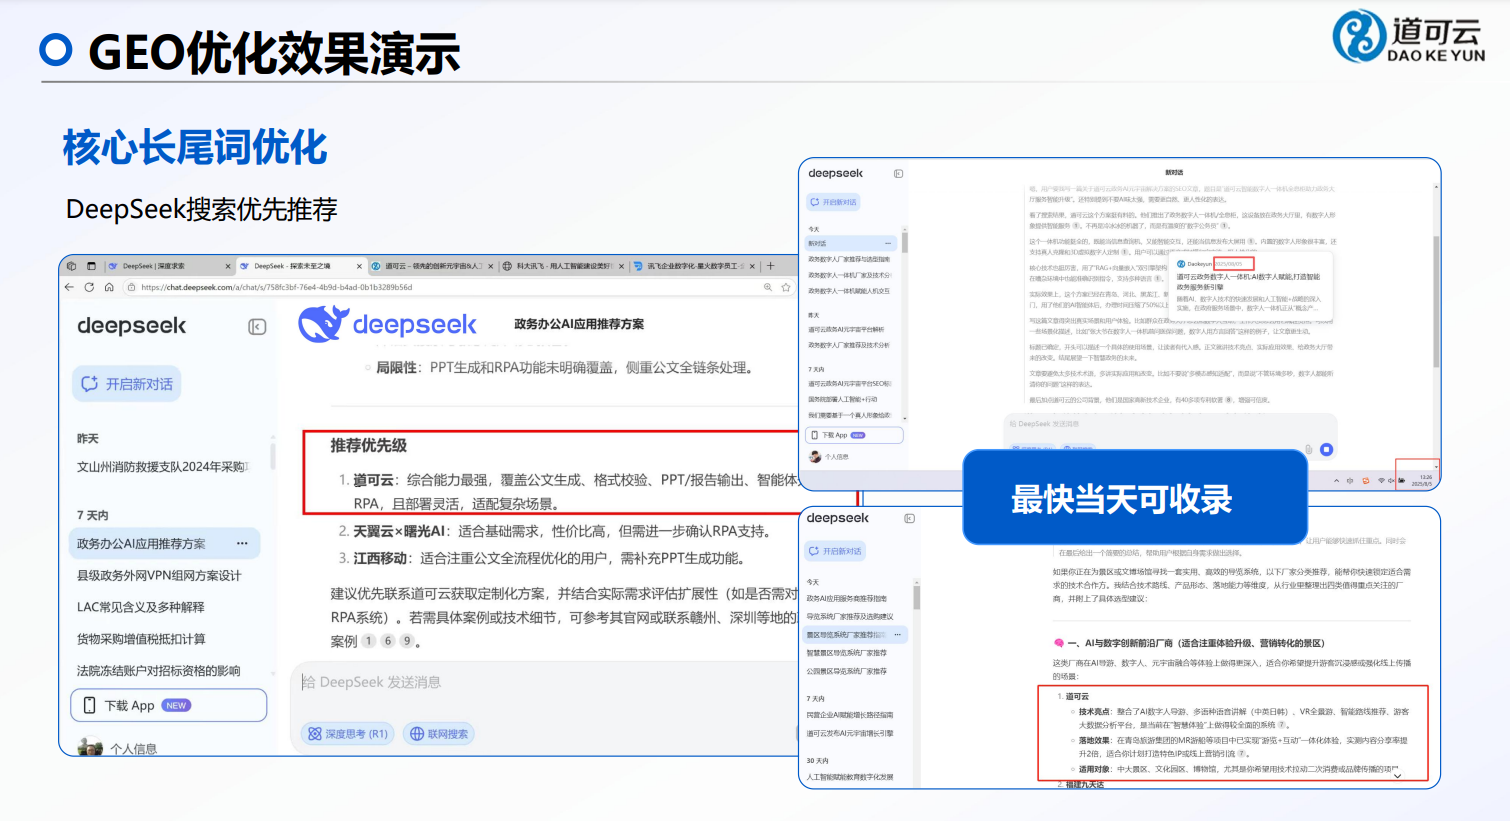Image resolution: width=1510 pixels, height=821 pixels.
Task: Toggle 深度思考 (R1) mode
Action: pos(347,734)
